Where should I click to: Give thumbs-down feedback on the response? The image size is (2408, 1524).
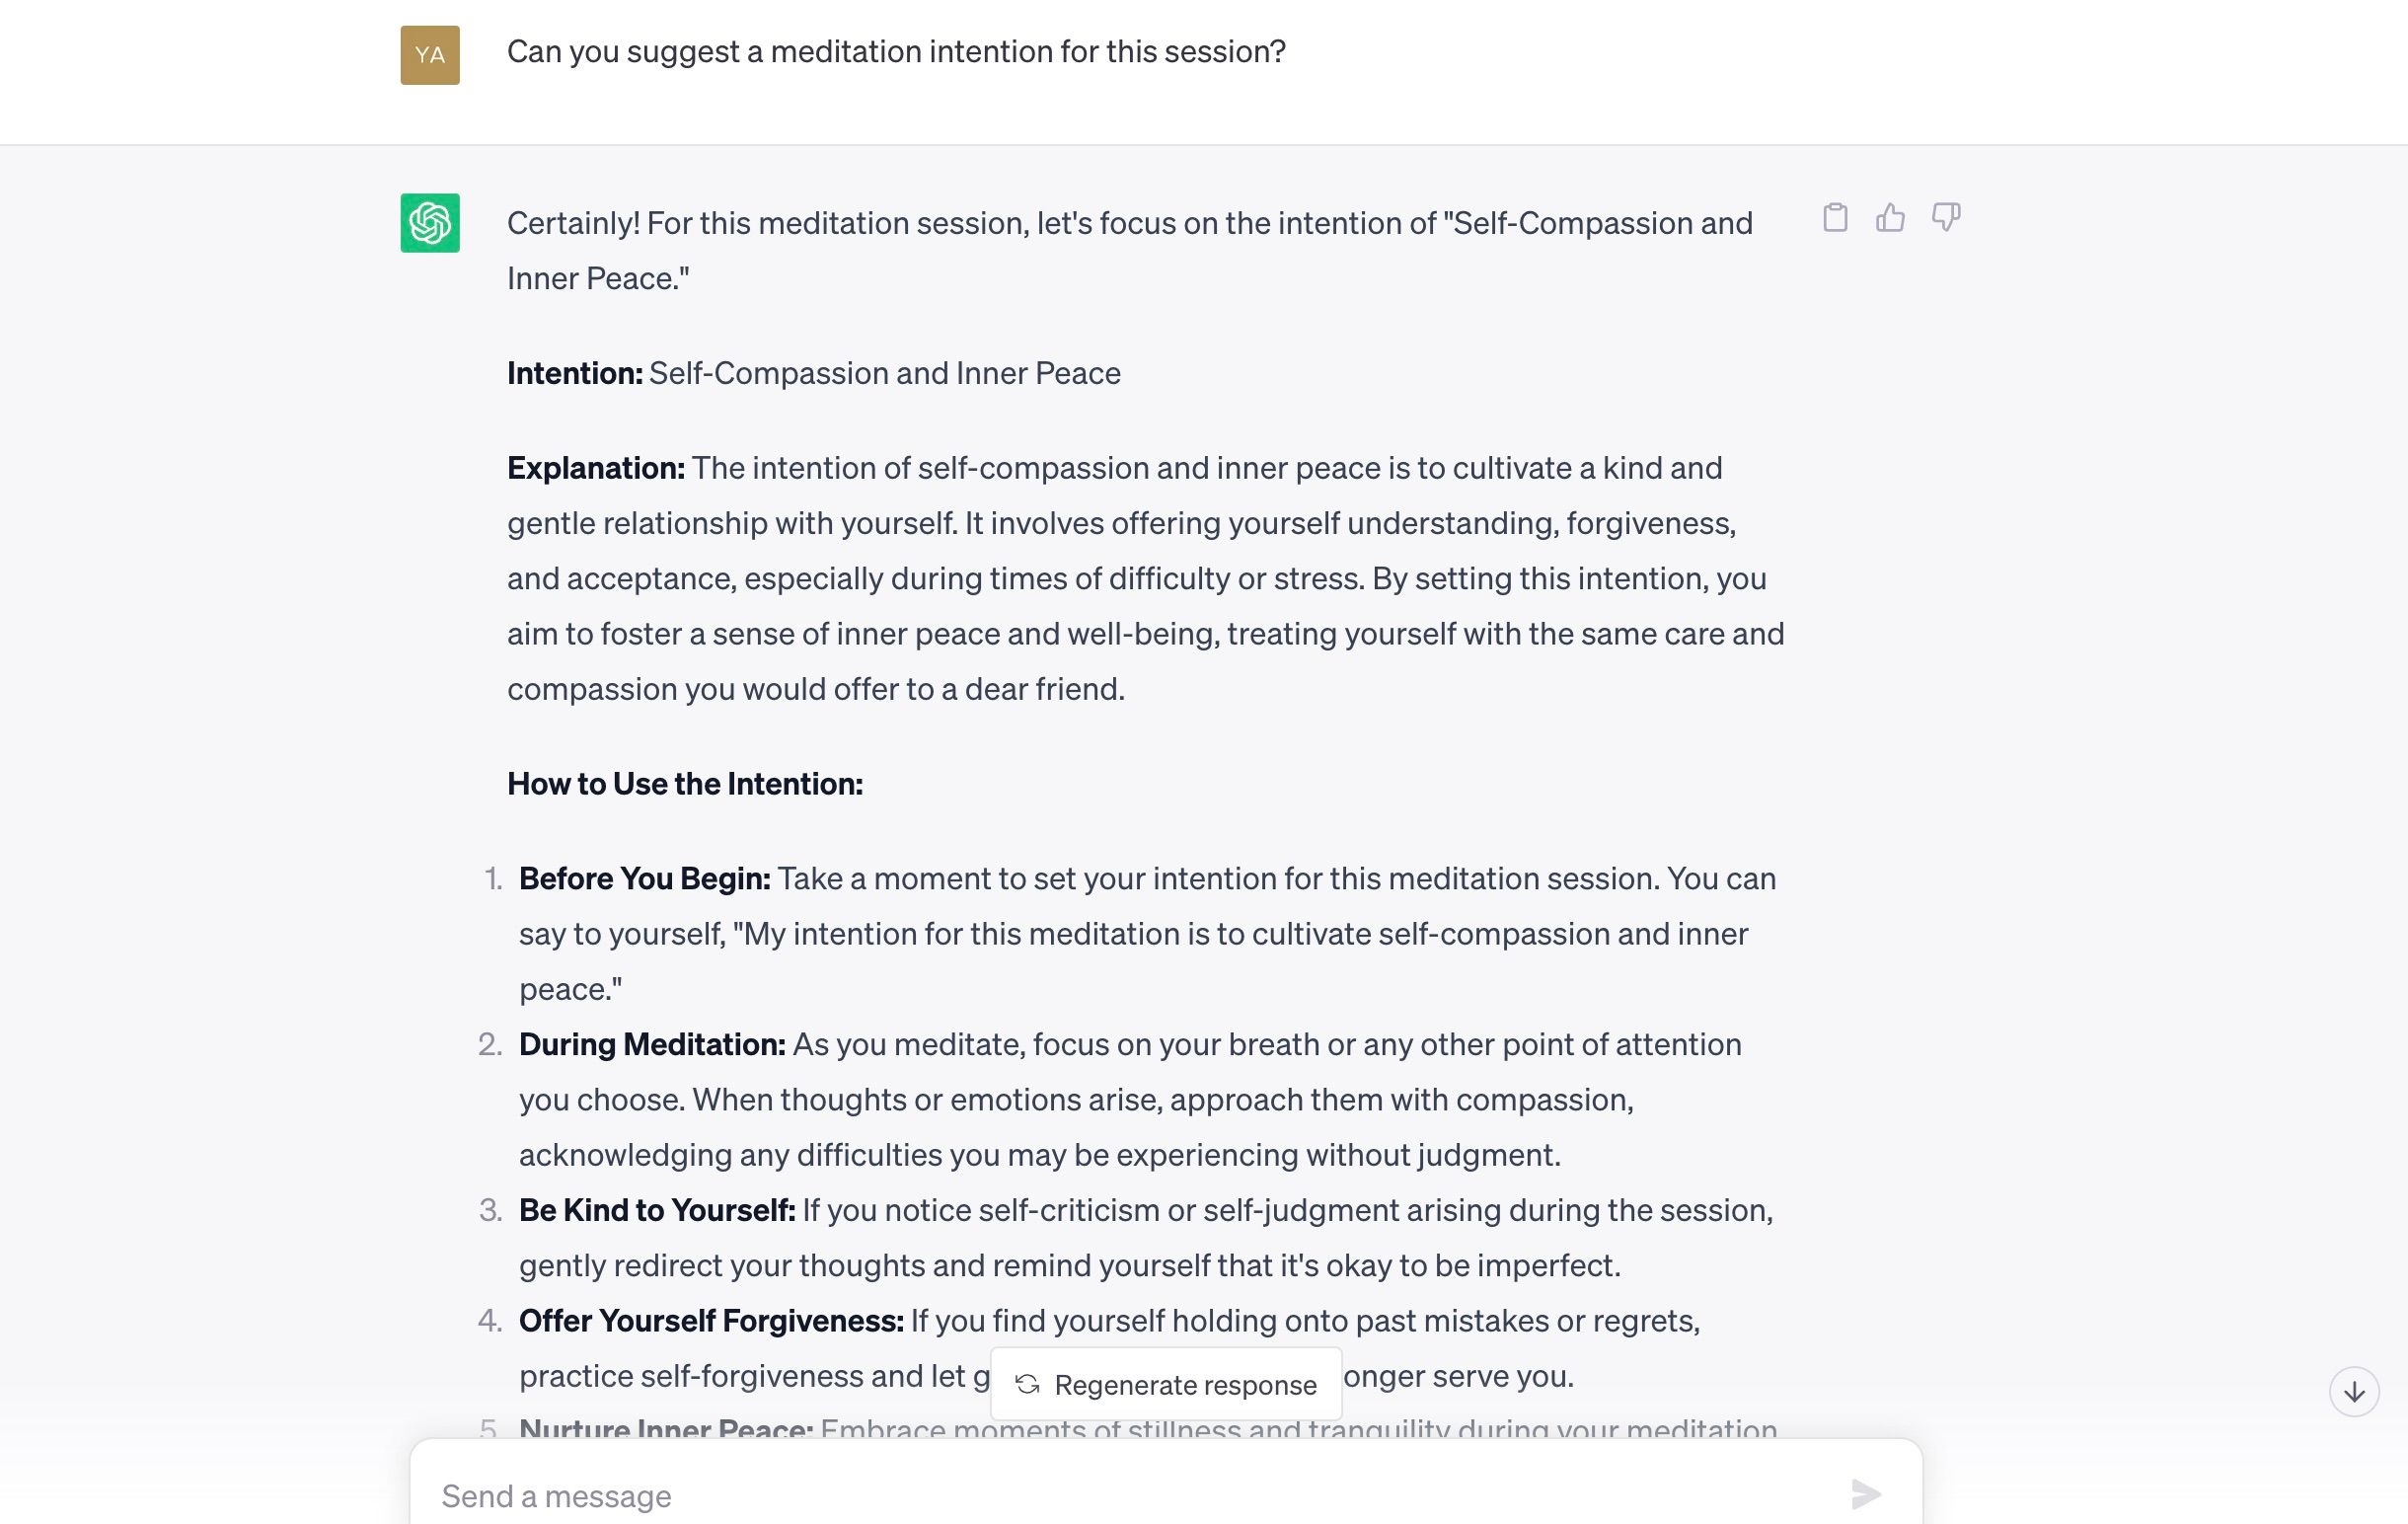(x=1946, y=218)
